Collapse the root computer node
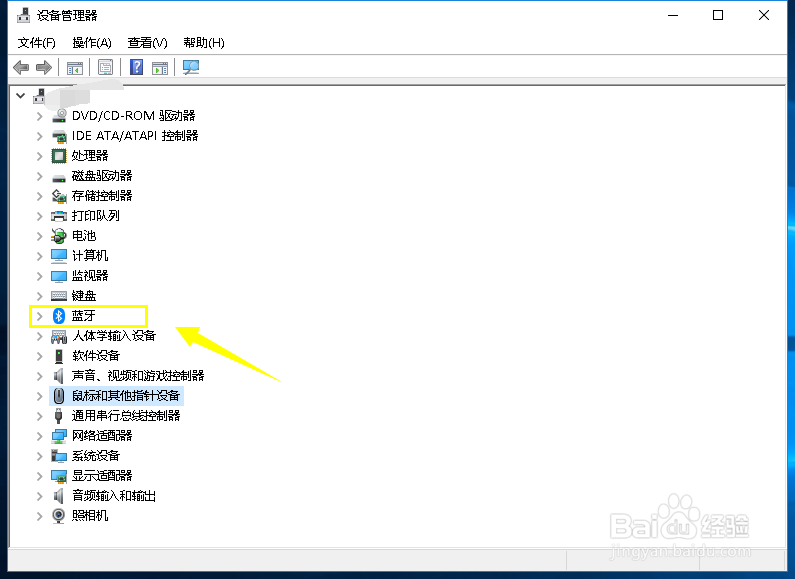The image size is (795, 579). pos(20,95)
